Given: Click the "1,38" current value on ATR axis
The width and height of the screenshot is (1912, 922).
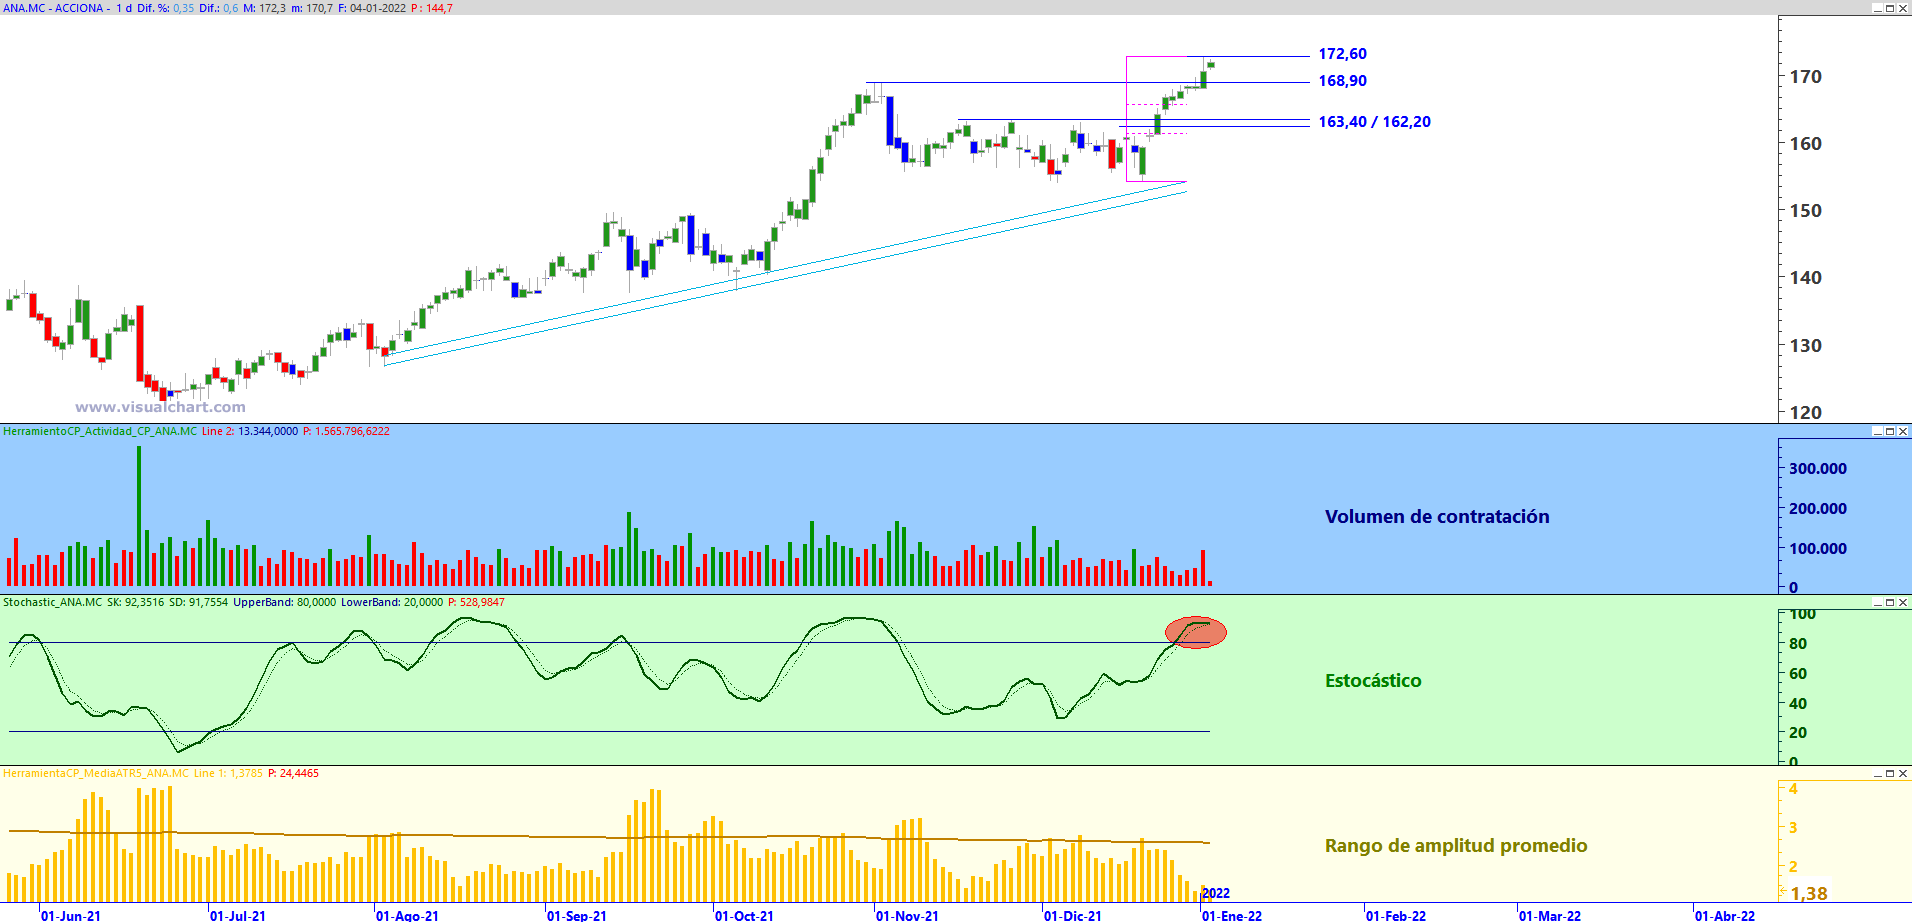Looking at the screenshot, I should click(x=1809, y=894).
